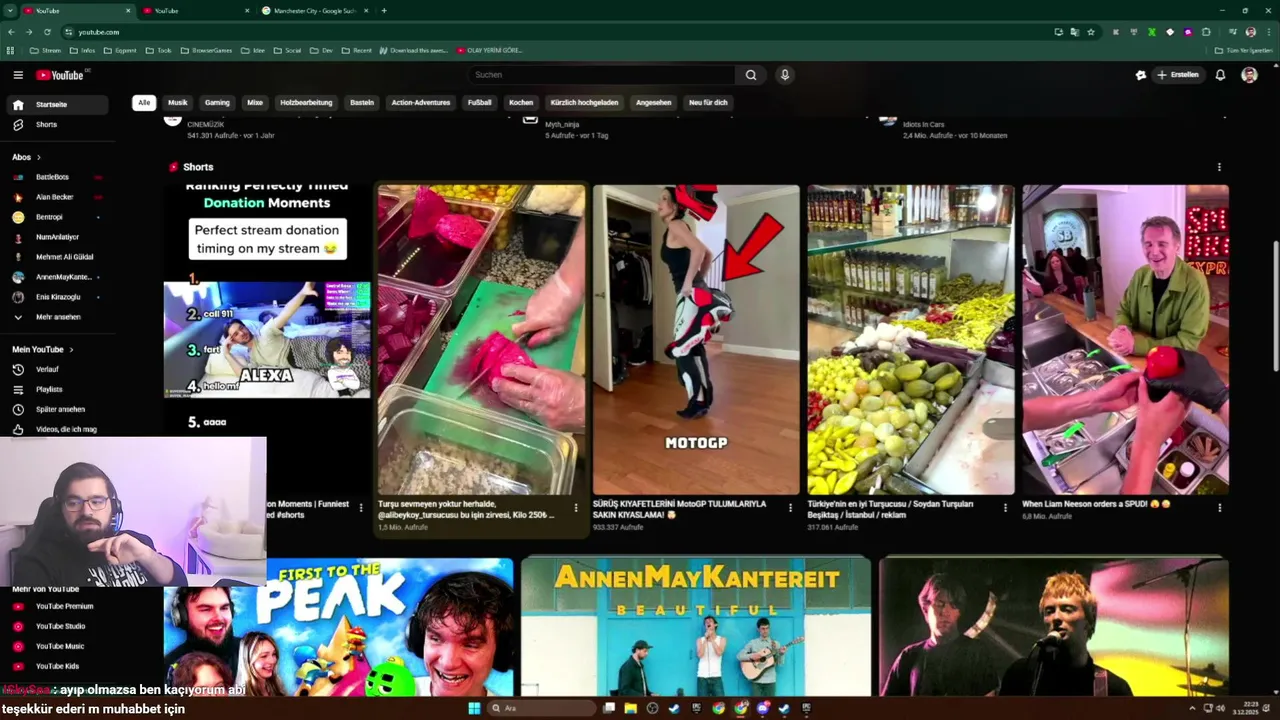Open File Explorer from taskbar
This screenshot has height=720, width=1280.
(631, 708)
